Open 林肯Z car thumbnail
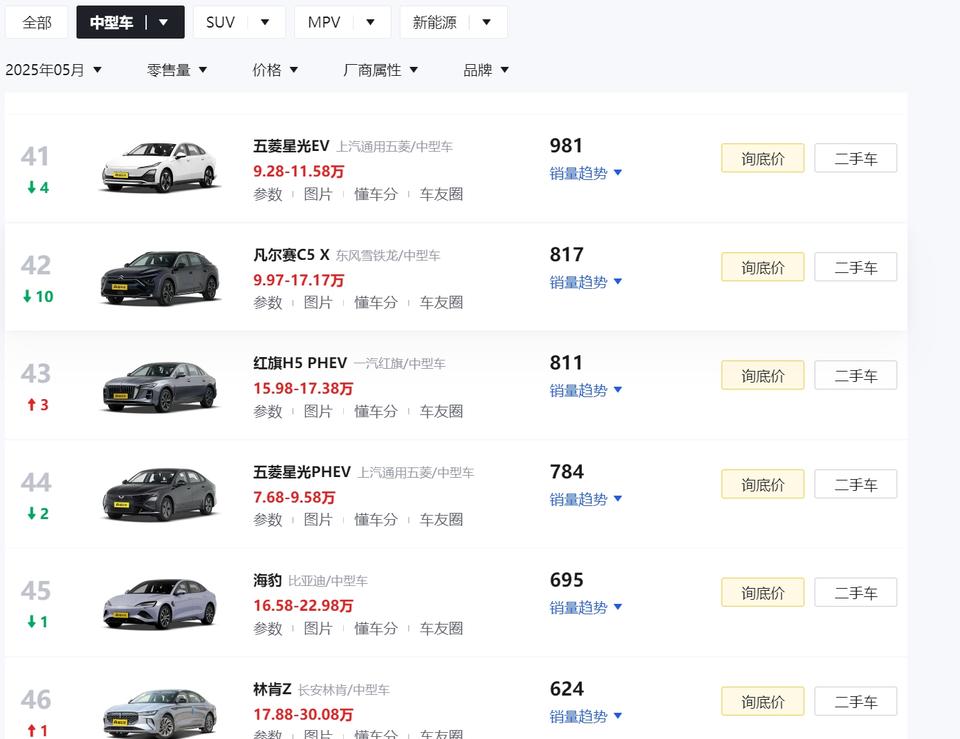The height and width of the screenshot is (739, 960). (160, 713)
